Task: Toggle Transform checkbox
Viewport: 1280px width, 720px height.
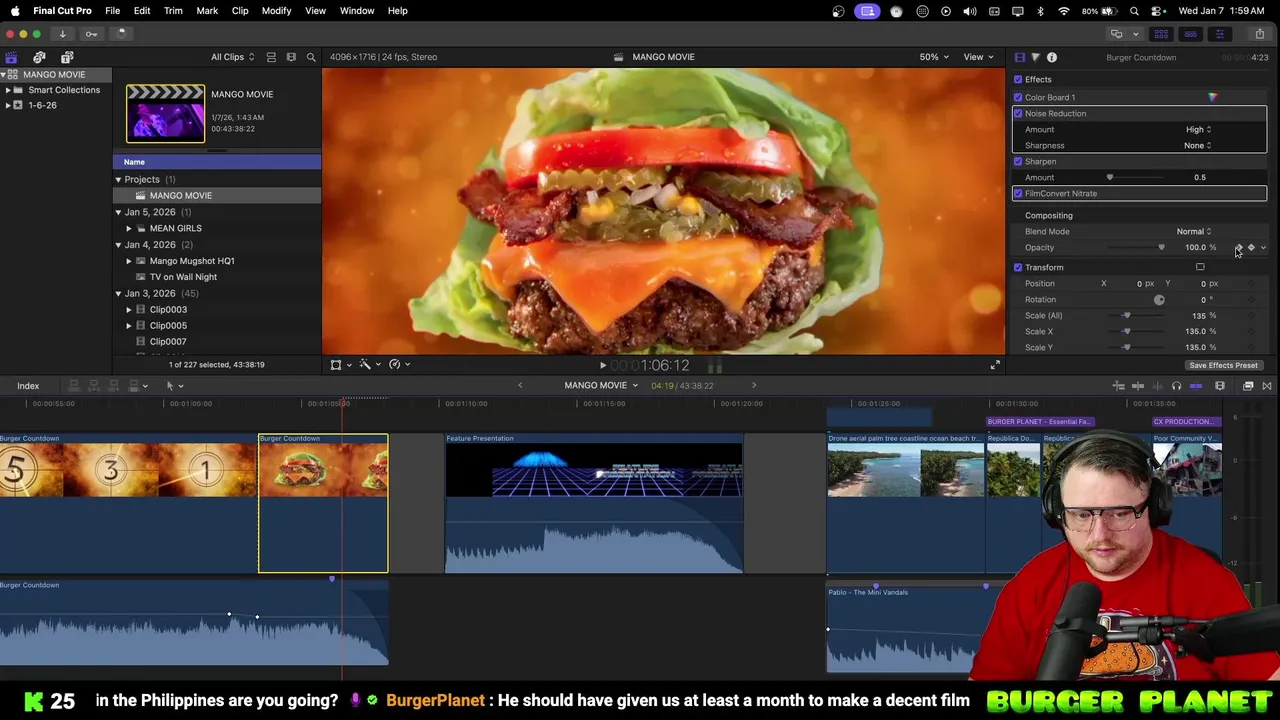Action: click(1018, 268)
